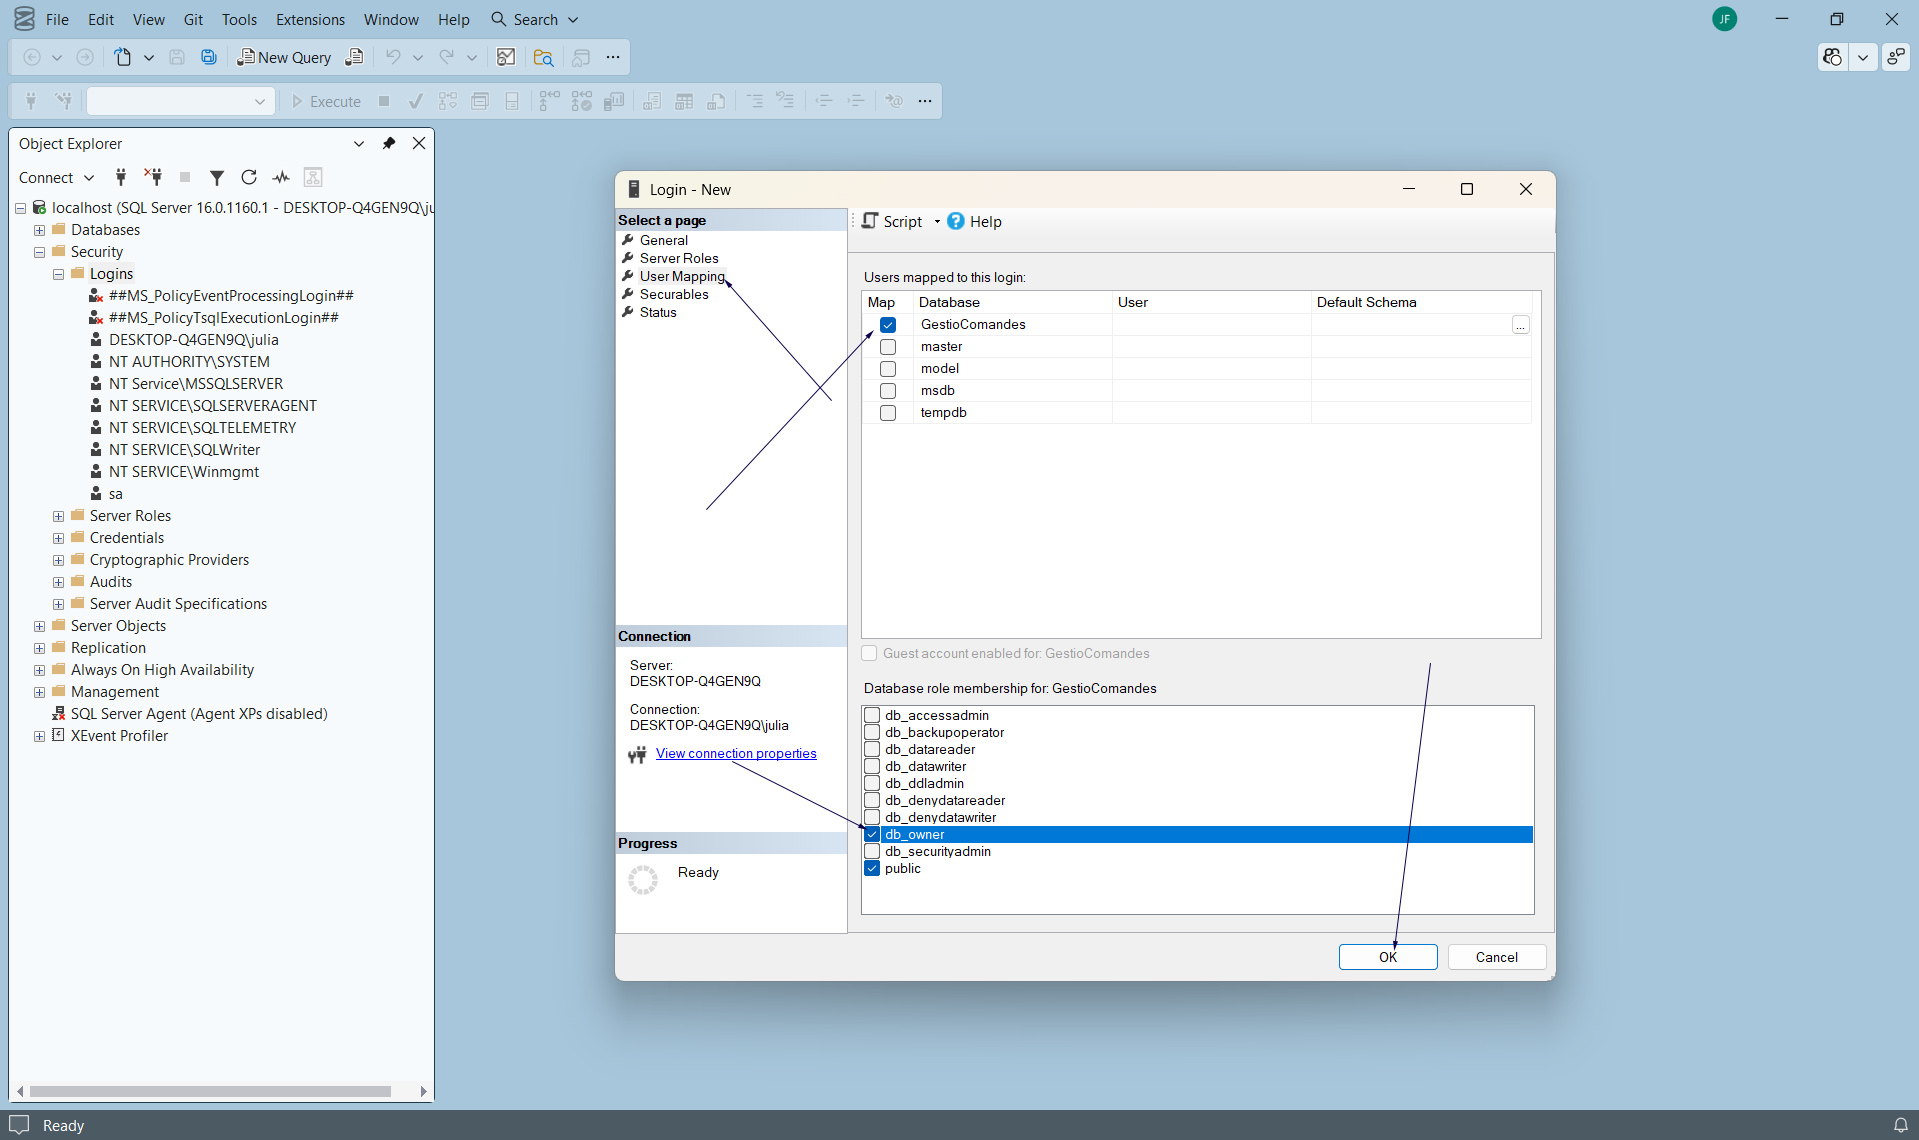Screen dimensions: 1919x1140
Task: Select the sa login in tree
Action: pyautogui.click(x=115, y=494)
